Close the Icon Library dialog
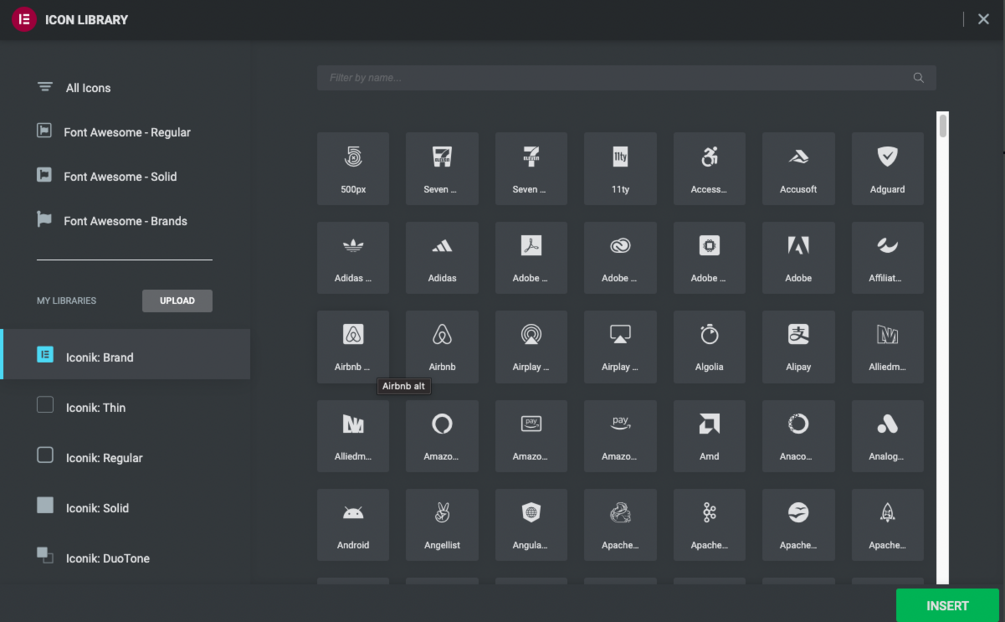The height and width of the screenshot is (622, 1005). (983, 19)
